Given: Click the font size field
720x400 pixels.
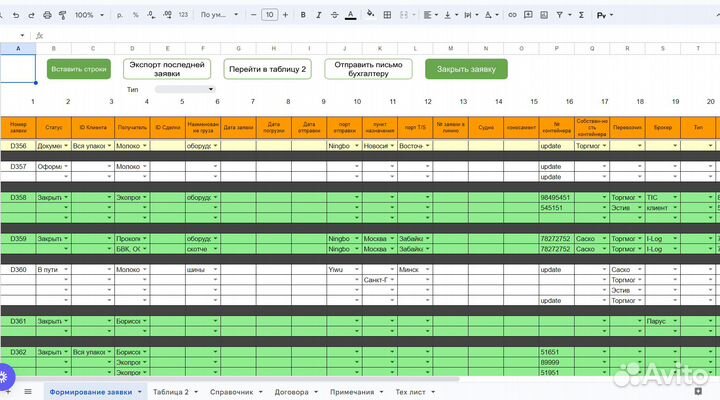Looking at the screenshot, I should click(x=270, y=15).
